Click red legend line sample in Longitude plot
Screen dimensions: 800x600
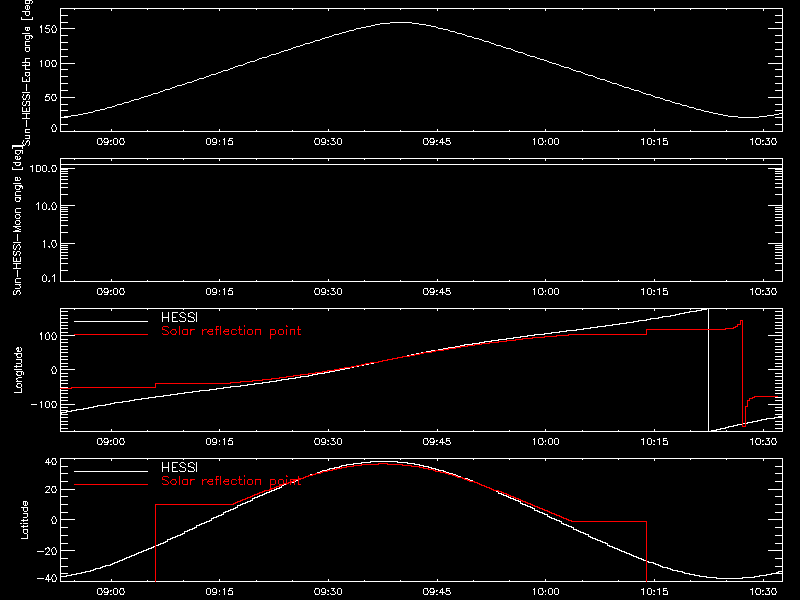[111, 335]
